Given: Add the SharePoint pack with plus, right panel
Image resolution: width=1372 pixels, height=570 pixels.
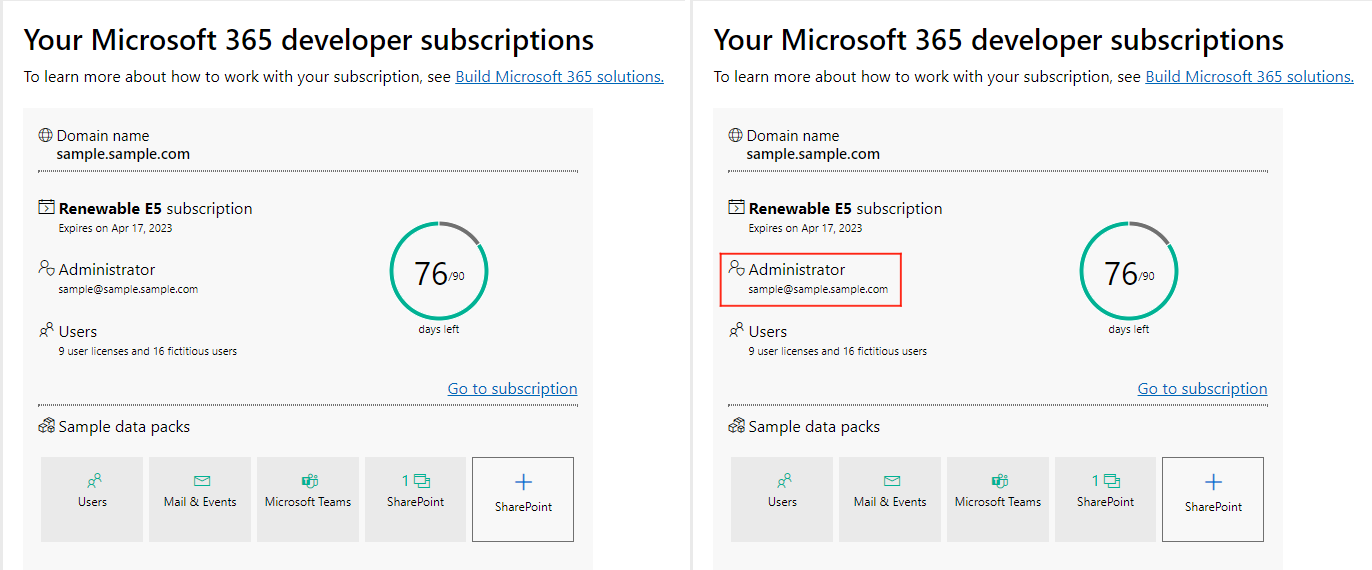Looking at the screenshot, I should click(x=1213, y=499).
